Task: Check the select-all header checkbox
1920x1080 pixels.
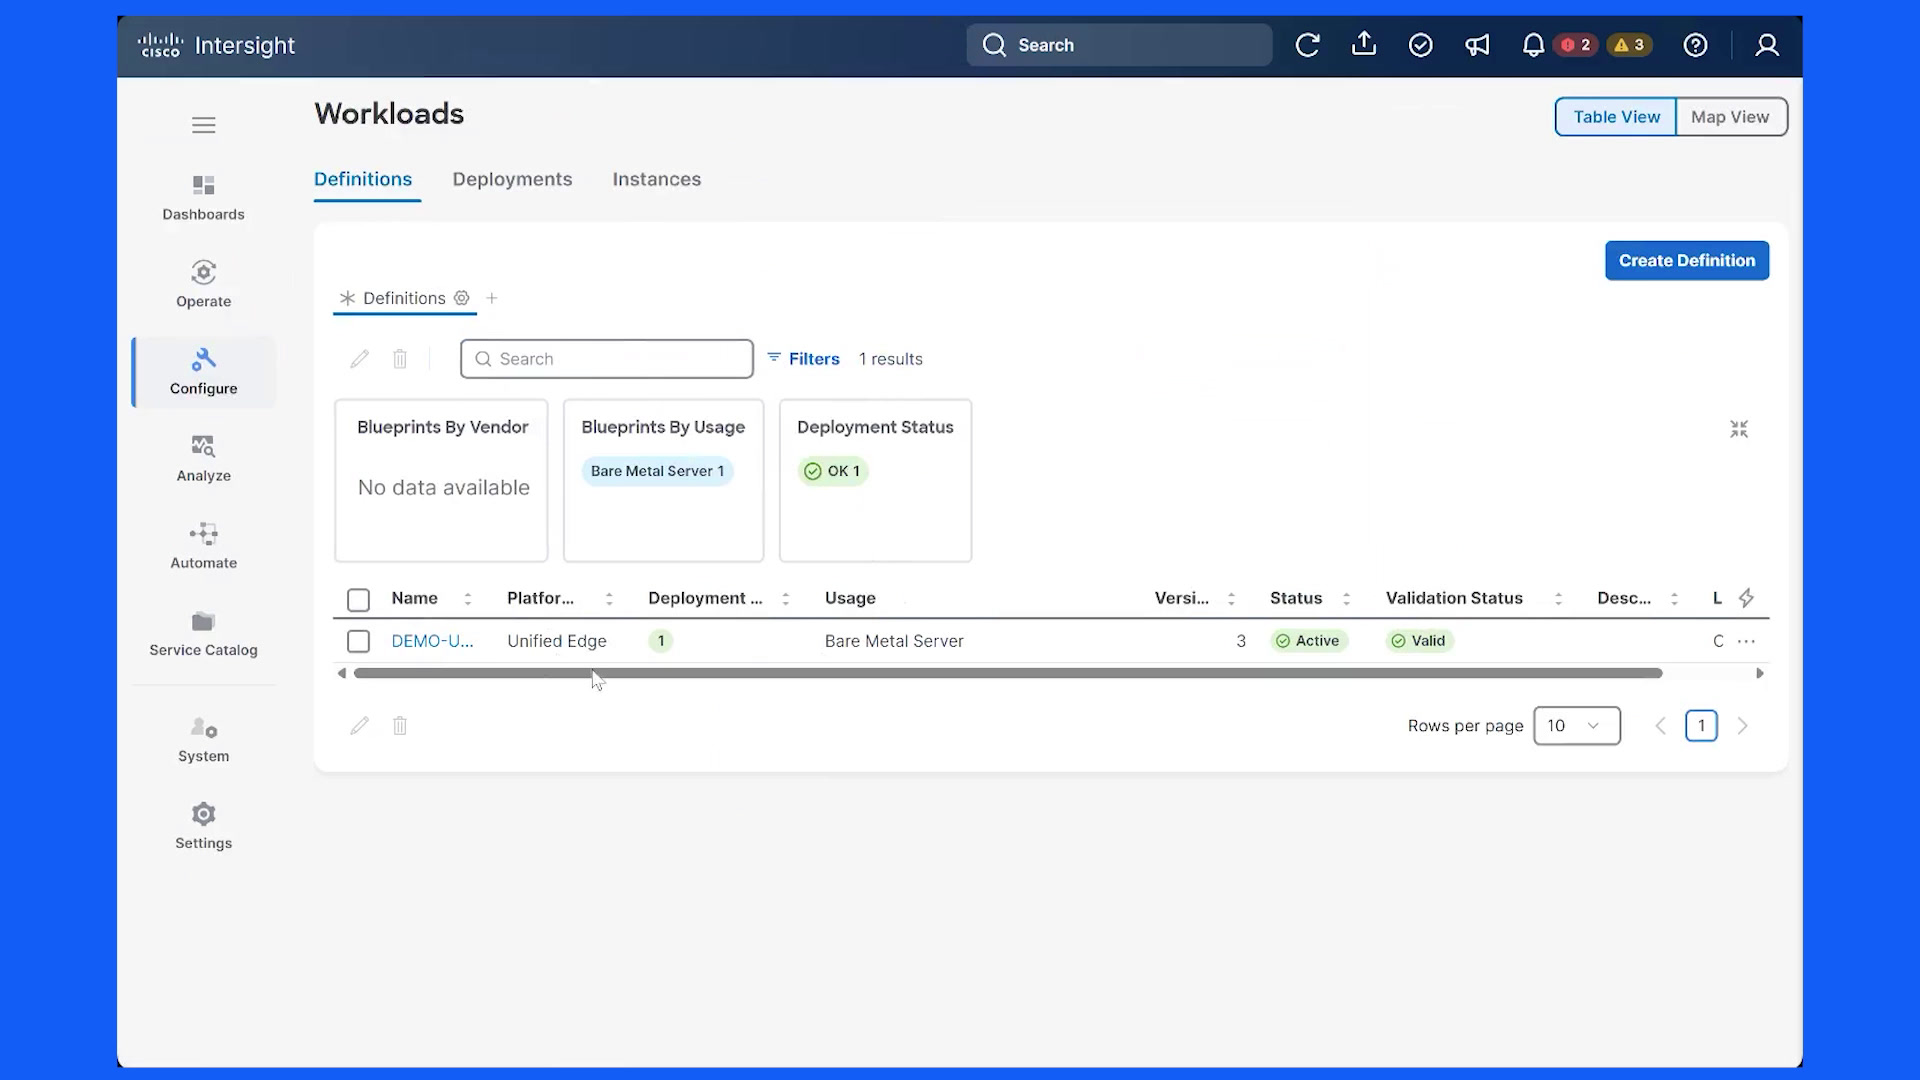Action: [x=358, y=599]
